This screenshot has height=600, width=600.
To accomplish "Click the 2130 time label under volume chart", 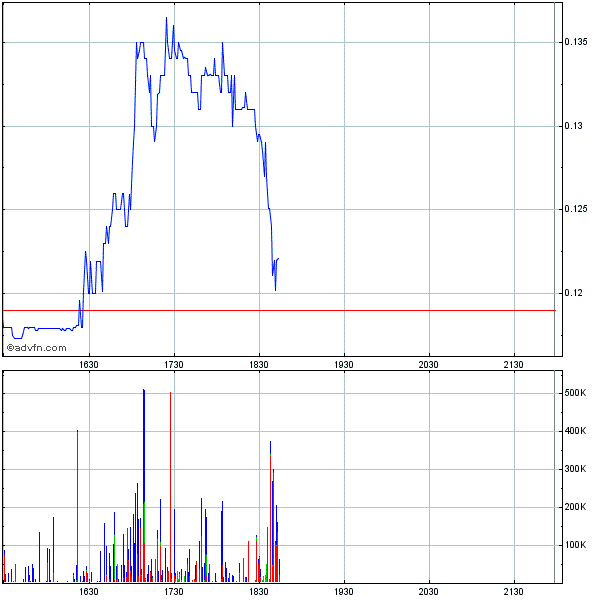I will tap(514, 592).
